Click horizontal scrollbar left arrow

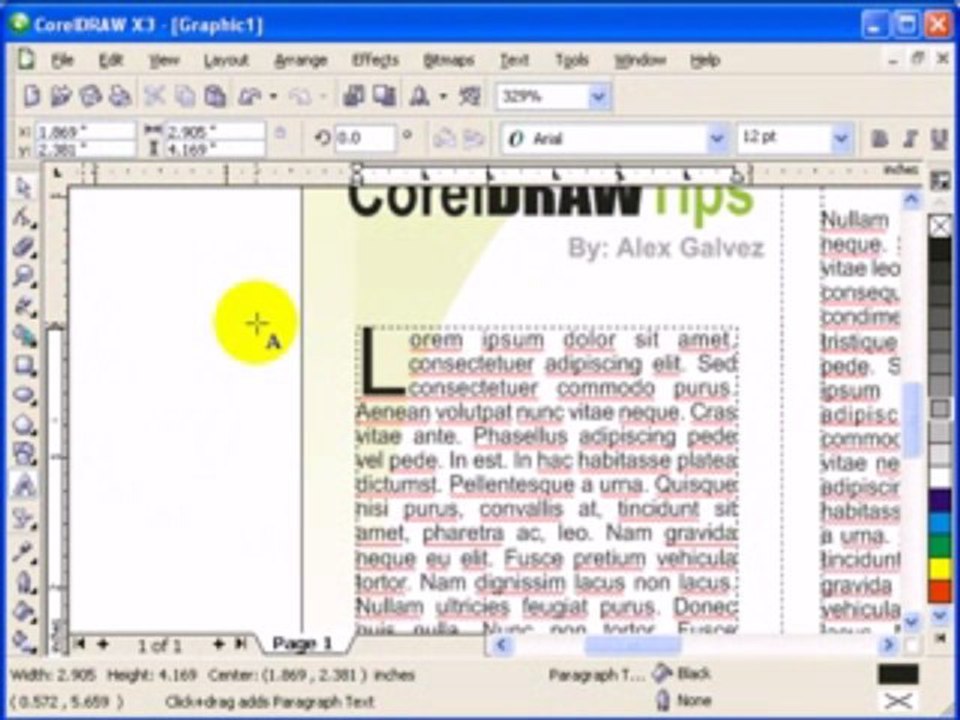[x=502, y=645]
